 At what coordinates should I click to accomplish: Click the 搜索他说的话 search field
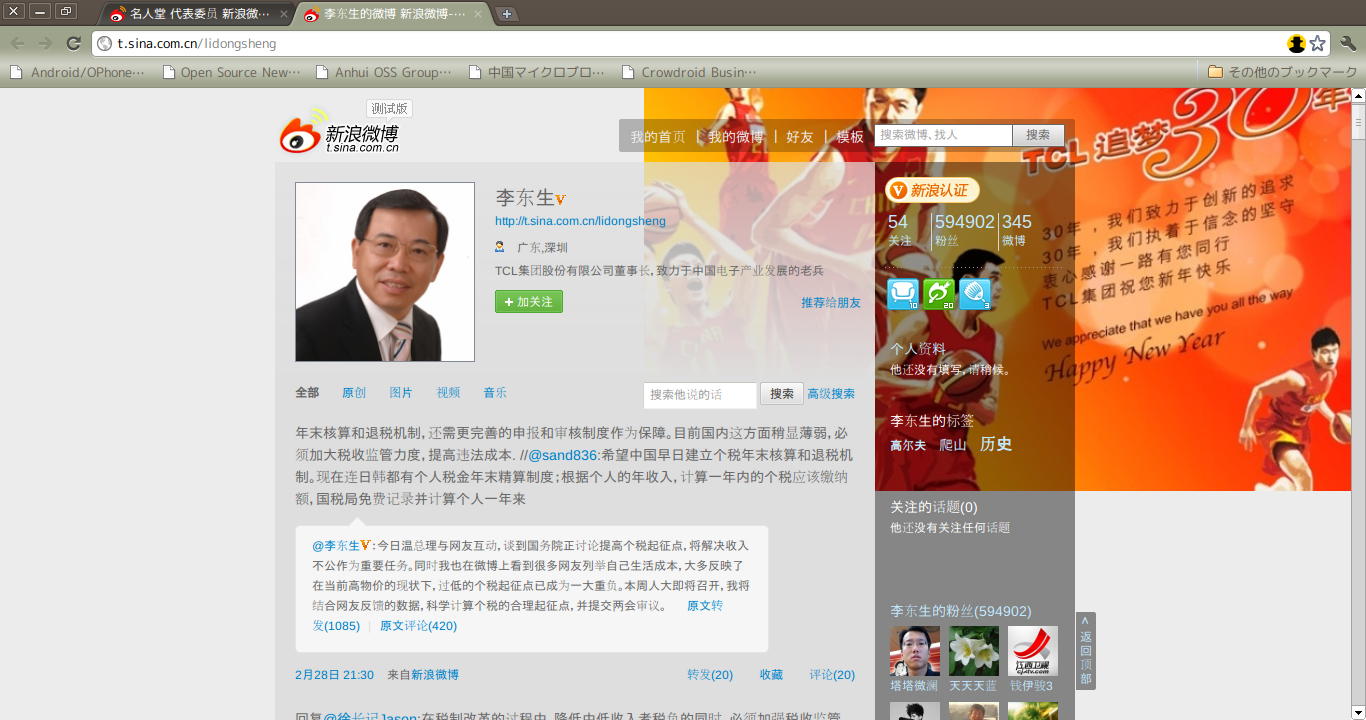point(700,395)
